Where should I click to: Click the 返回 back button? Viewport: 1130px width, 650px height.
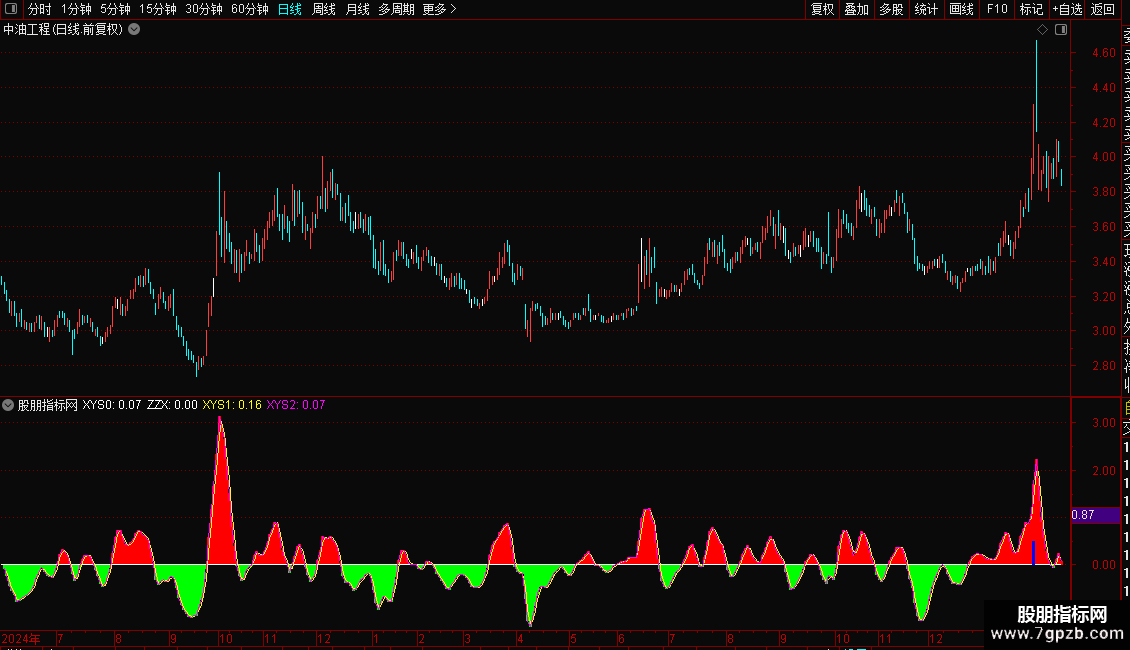coord(1103,9)
